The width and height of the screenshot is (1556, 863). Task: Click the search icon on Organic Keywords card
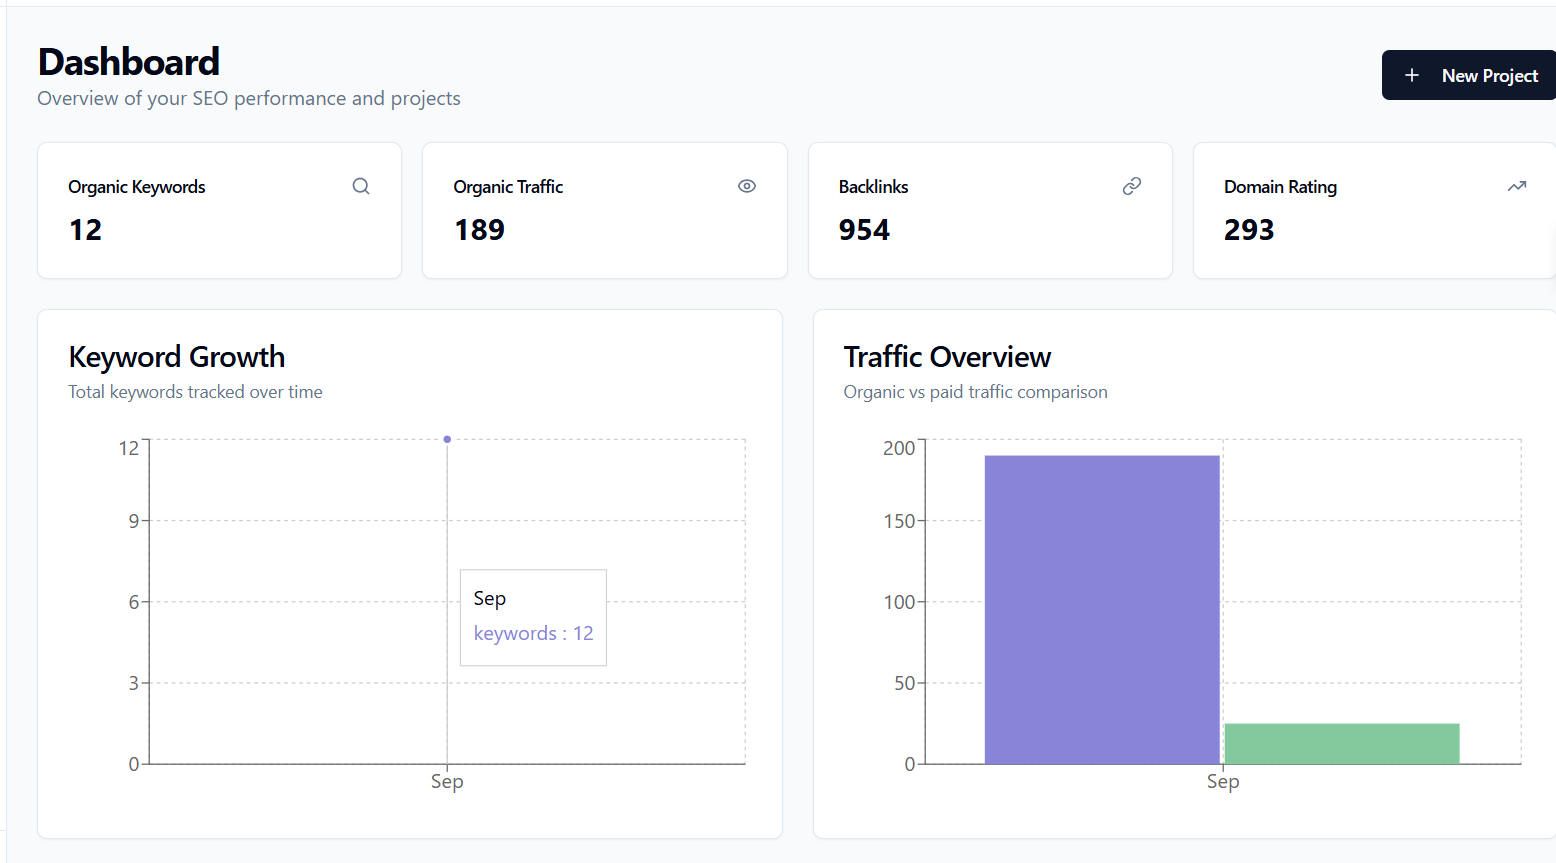point(361,186)
